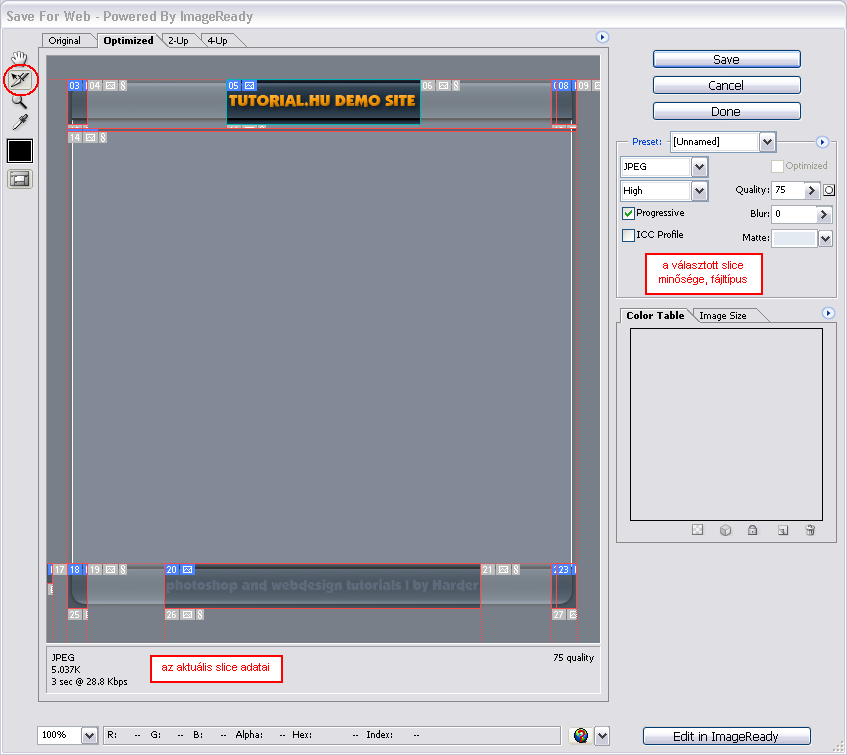This screenshot has height=755, width=847.
Task: Expand the Preset dropdown list
Action: pyautogui.click(x=767, y=142)
